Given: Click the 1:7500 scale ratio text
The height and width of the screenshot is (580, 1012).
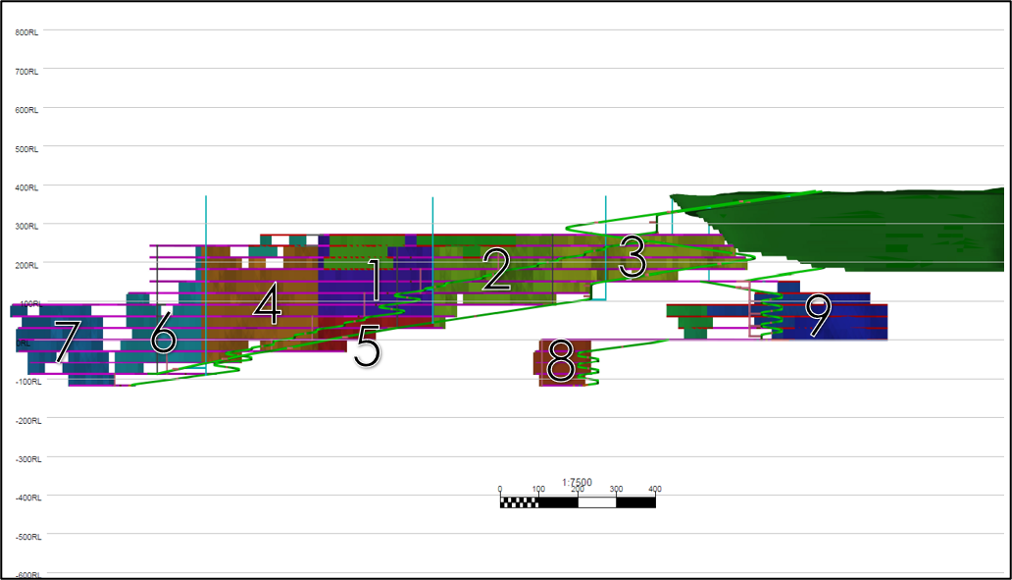Looking at the screenshot, I should click(x=577, y=482).
